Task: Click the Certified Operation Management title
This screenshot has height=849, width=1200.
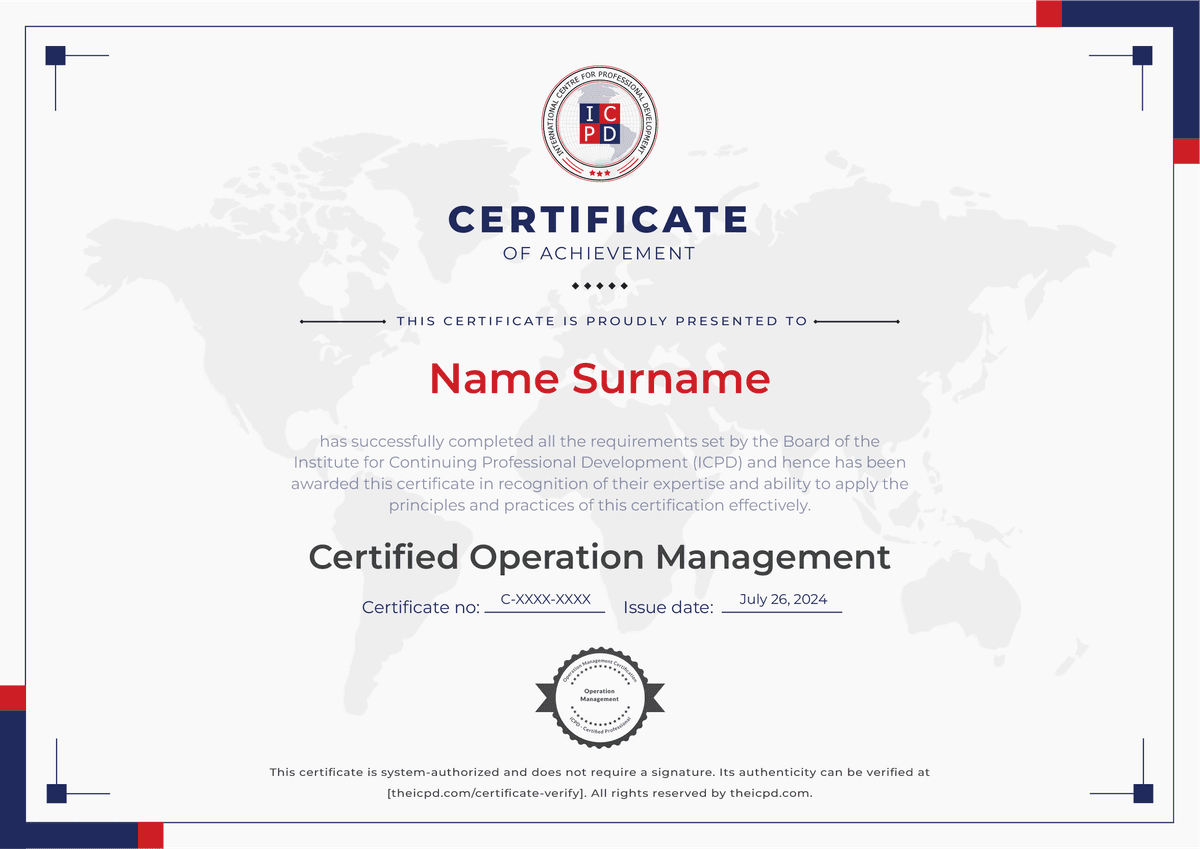Action: [x=599, y=556]
